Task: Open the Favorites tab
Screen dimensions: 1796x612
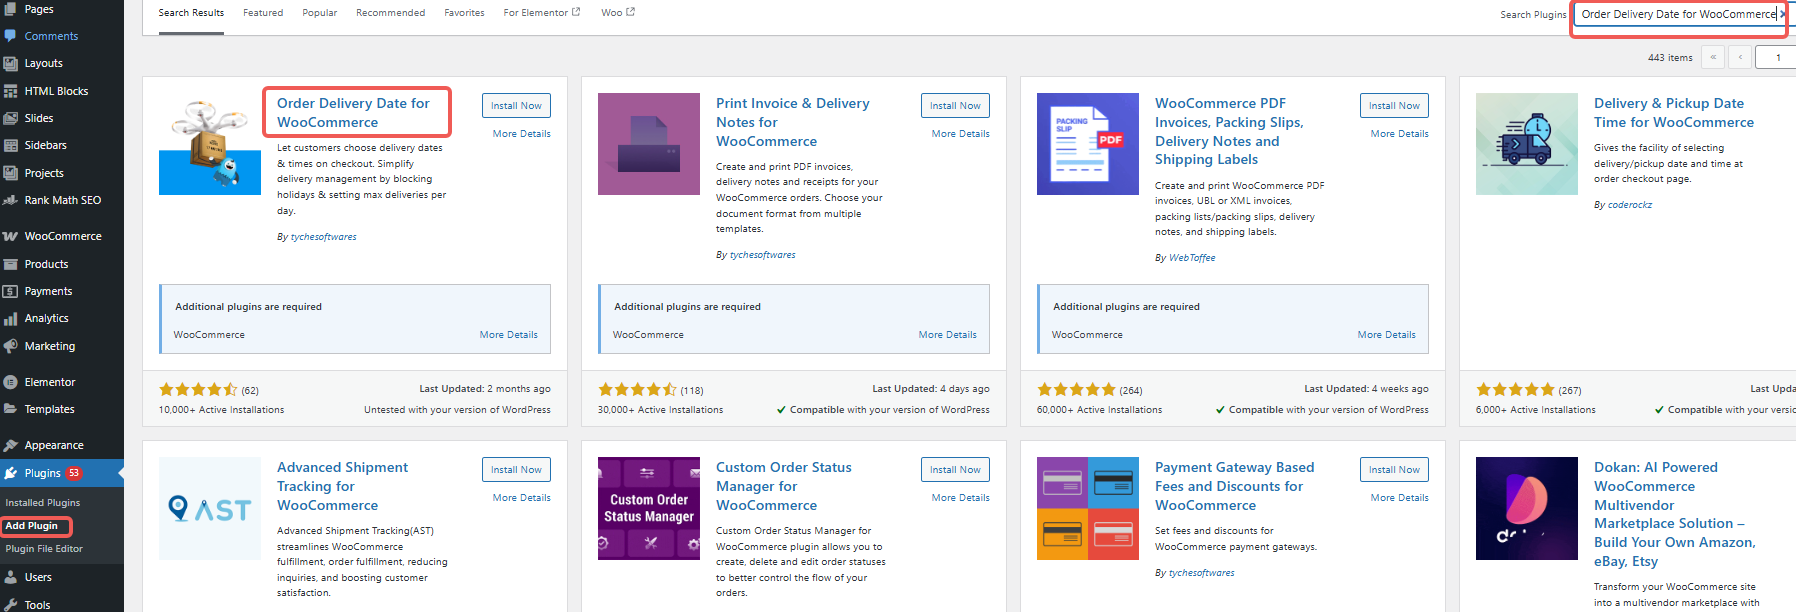Action: [x=464, y=13]
